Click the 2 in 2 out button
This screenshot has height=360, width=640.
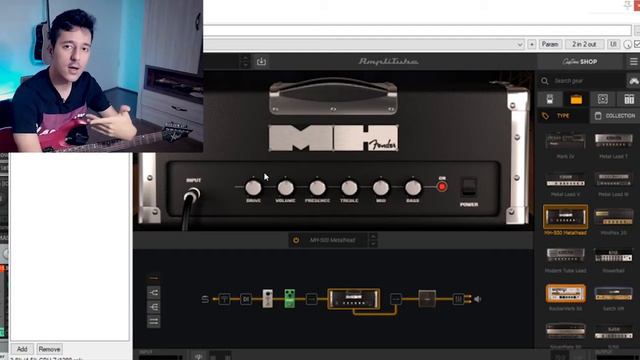(584, 44)
